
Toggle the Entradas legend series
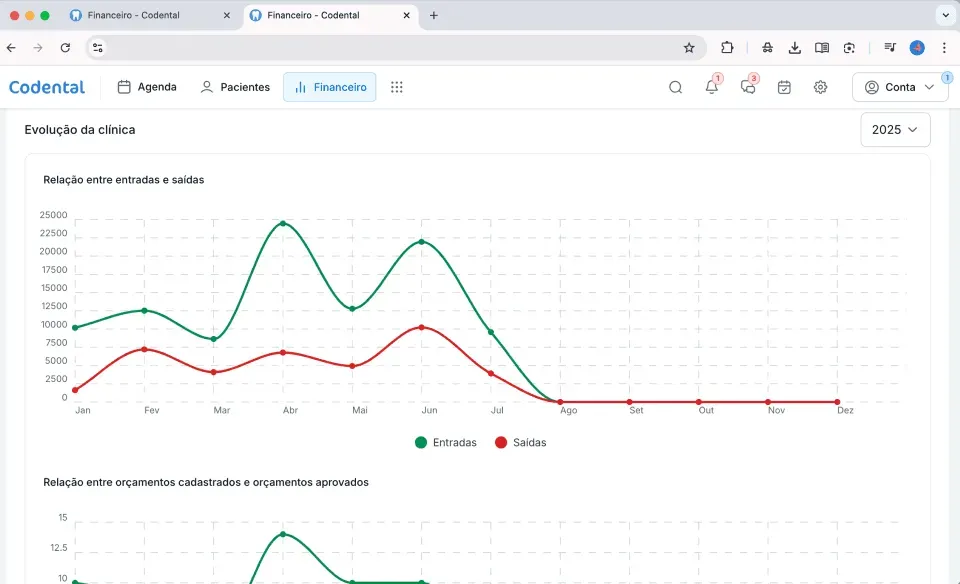click(x=446, y=443)
